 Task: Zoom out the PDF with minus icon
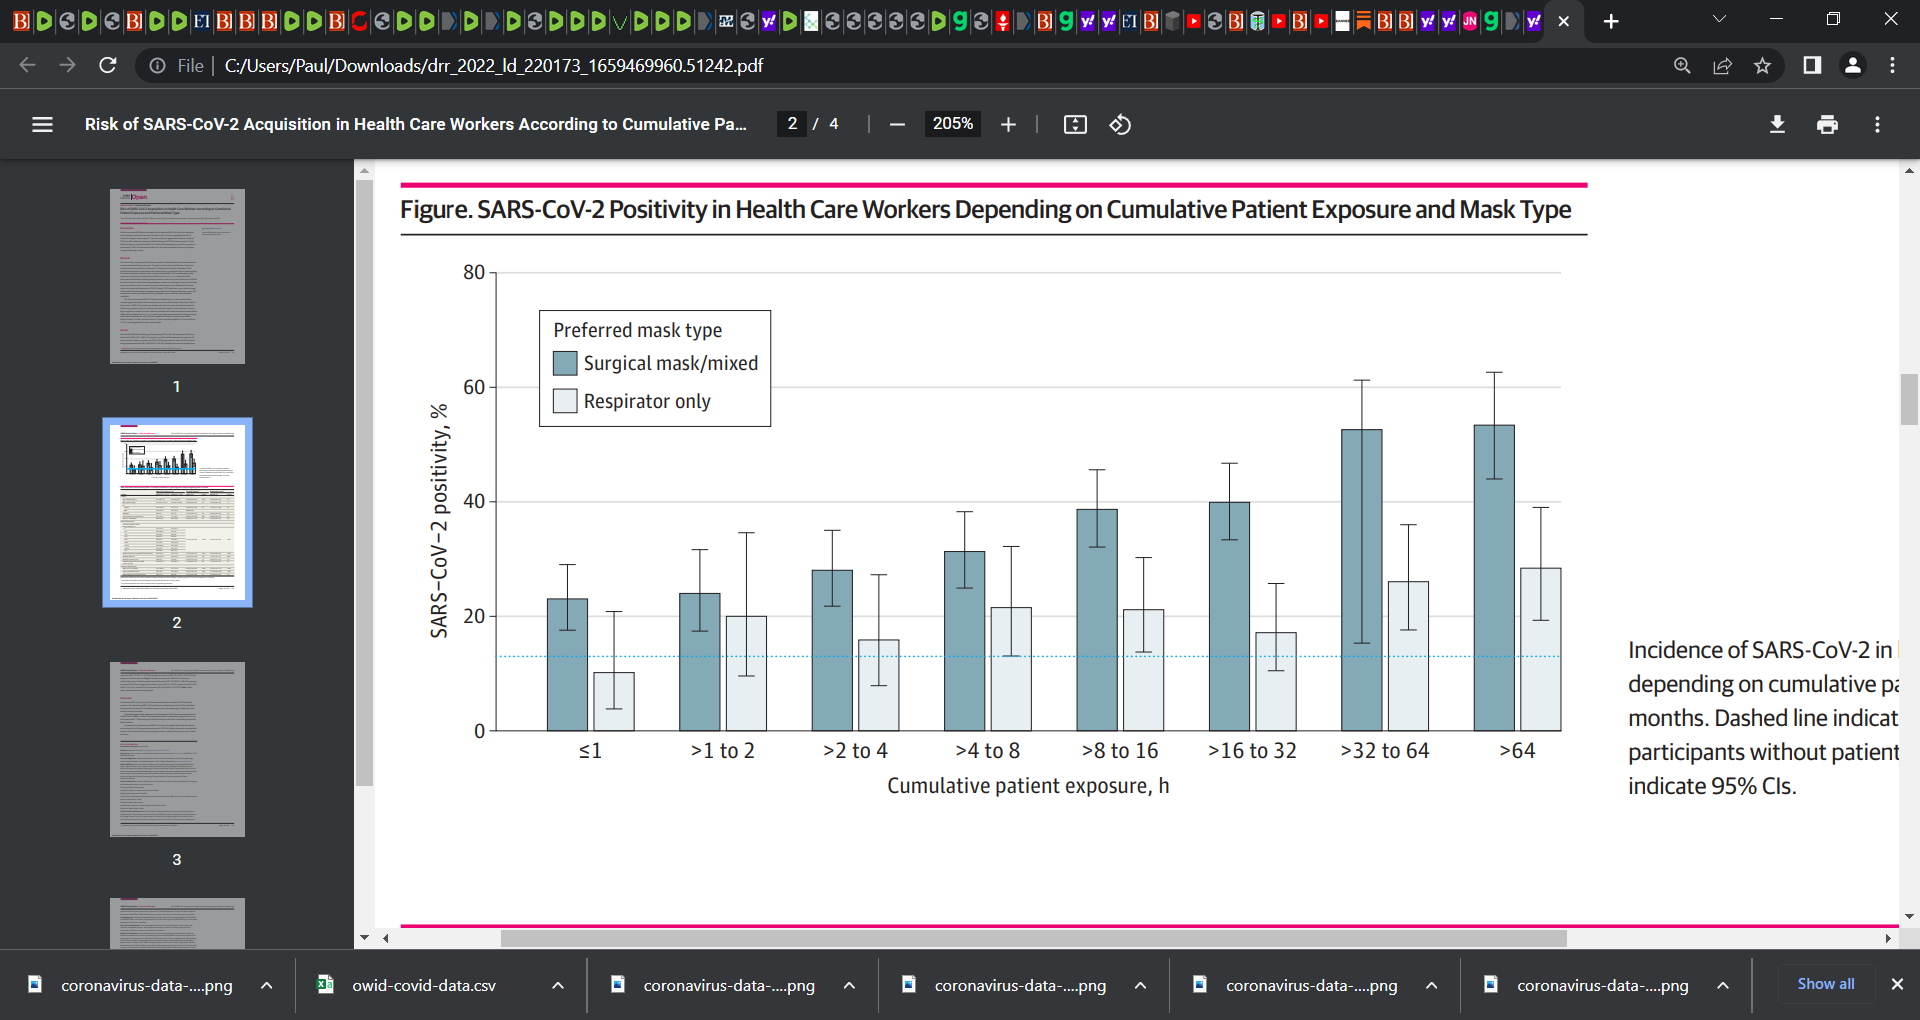[x=897, y=125]
